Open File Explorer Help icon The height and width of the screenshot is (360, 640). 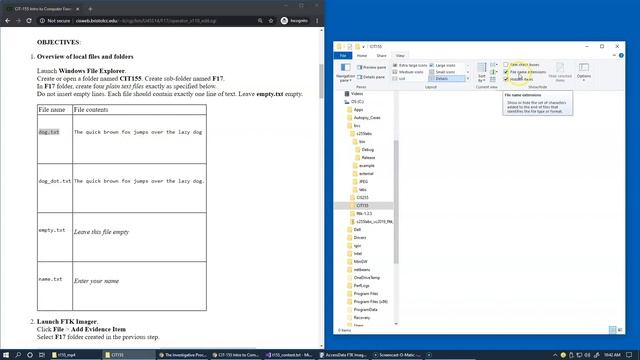621,56
